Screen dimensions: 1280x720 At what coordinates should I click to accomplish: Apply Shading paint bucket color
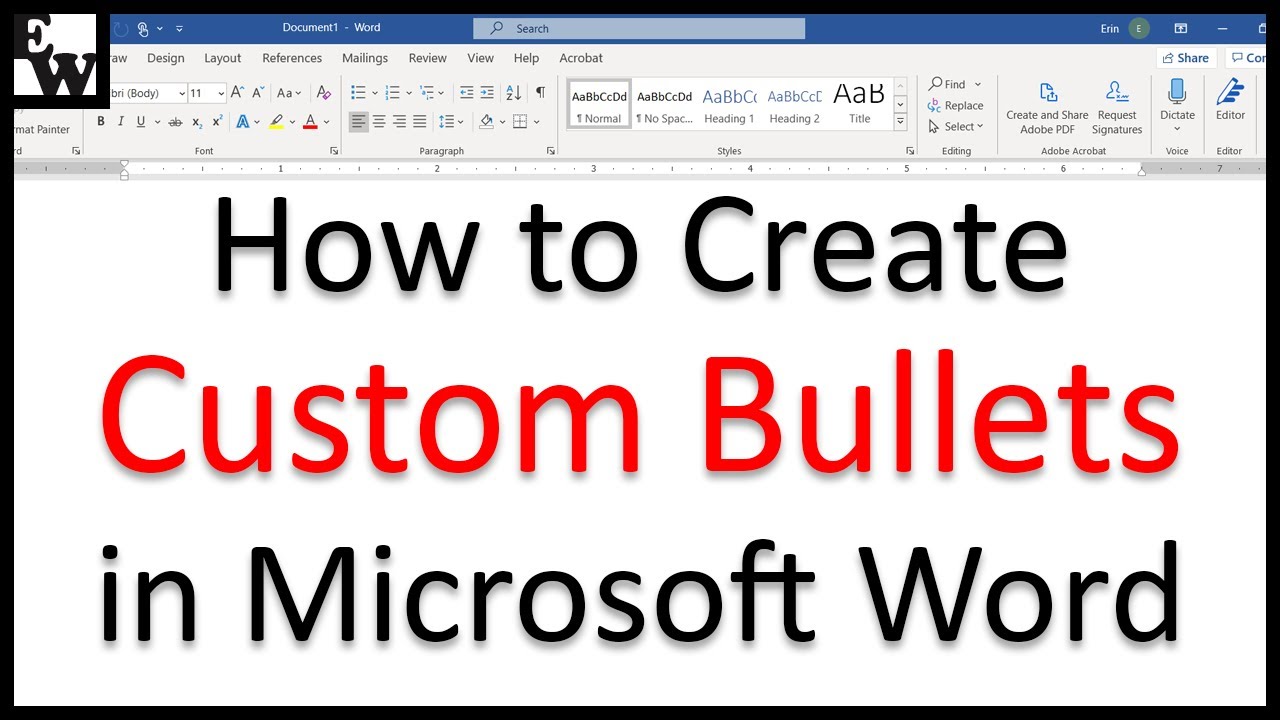click(486, 122)
